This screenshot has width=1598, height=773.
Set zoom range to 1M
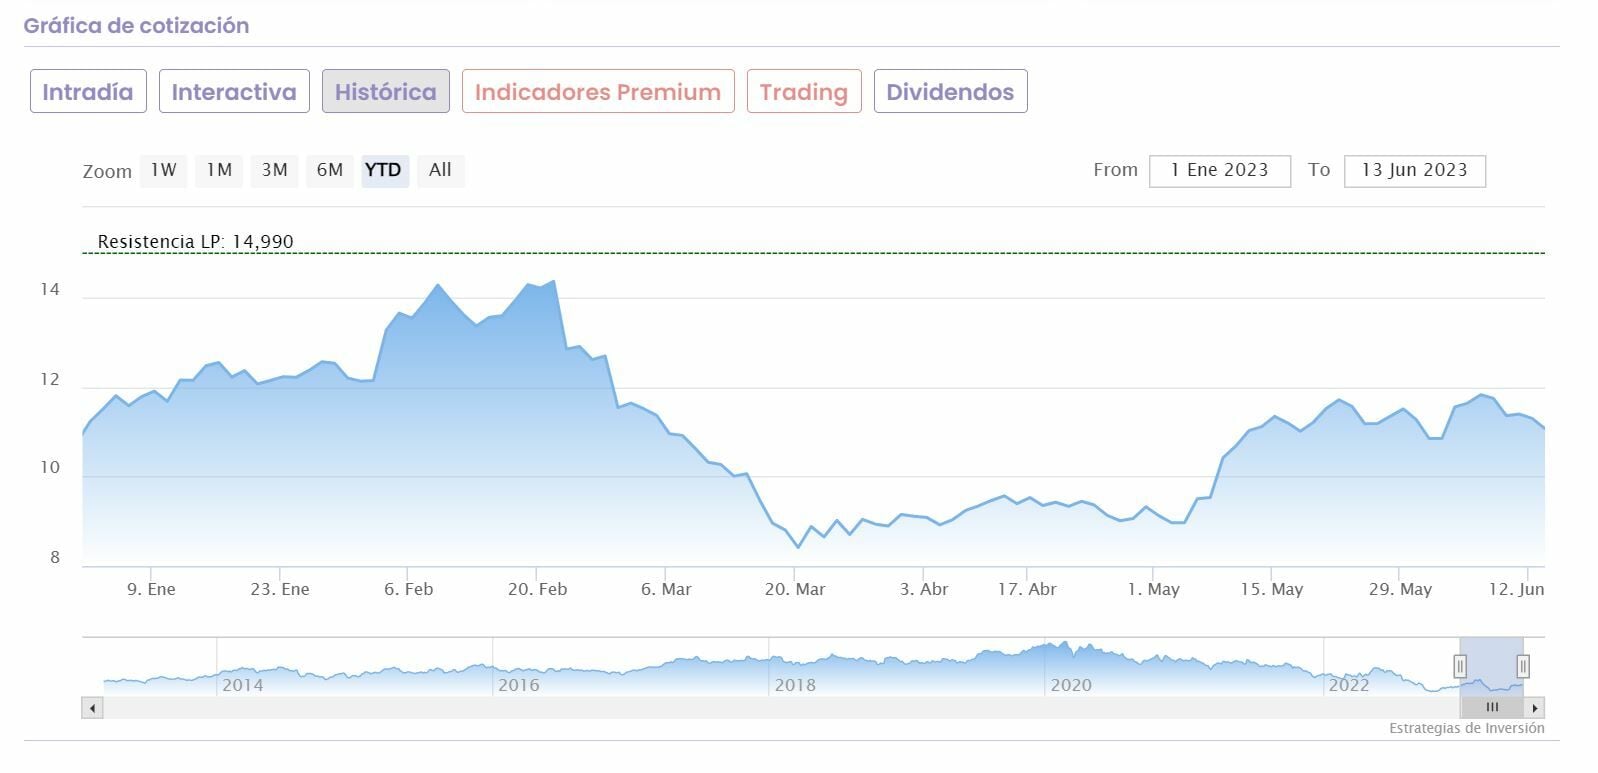219,170
